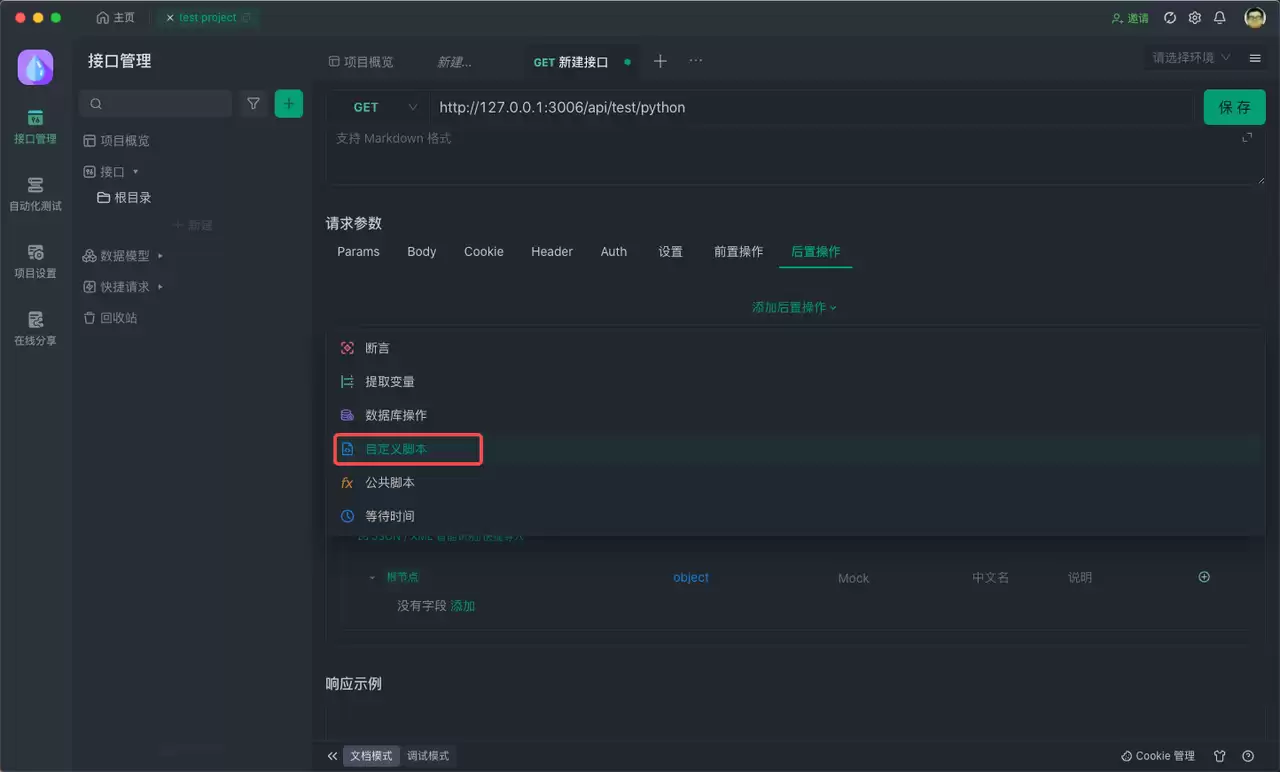Viewport: 1280px width, 772px height.
Task: Open the hamburger menu beside the environment selector
Action: 1255,58
